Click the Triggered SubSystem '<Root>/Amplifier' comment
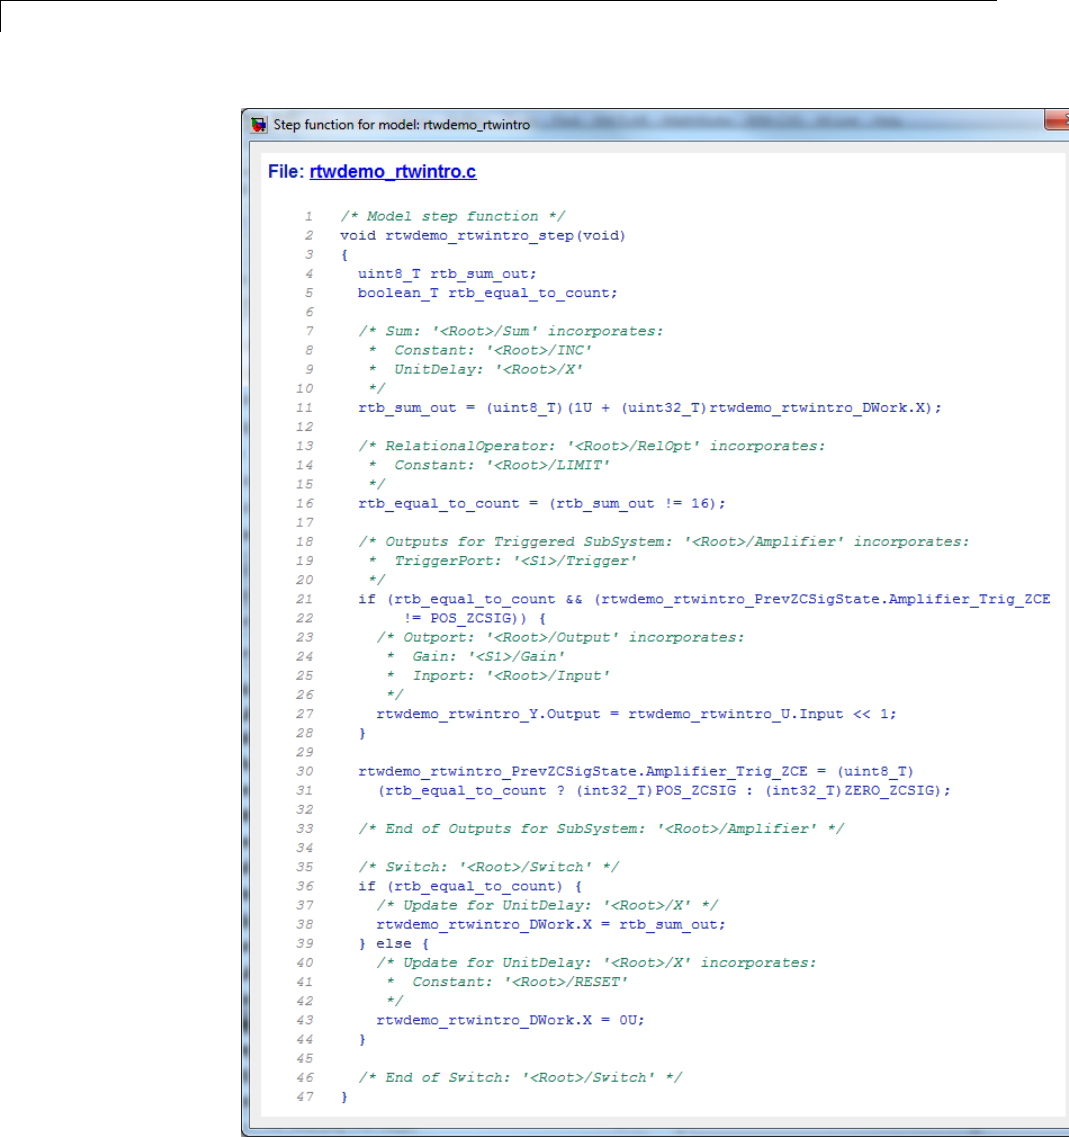 pyautogui.click(x=663, y=542)
